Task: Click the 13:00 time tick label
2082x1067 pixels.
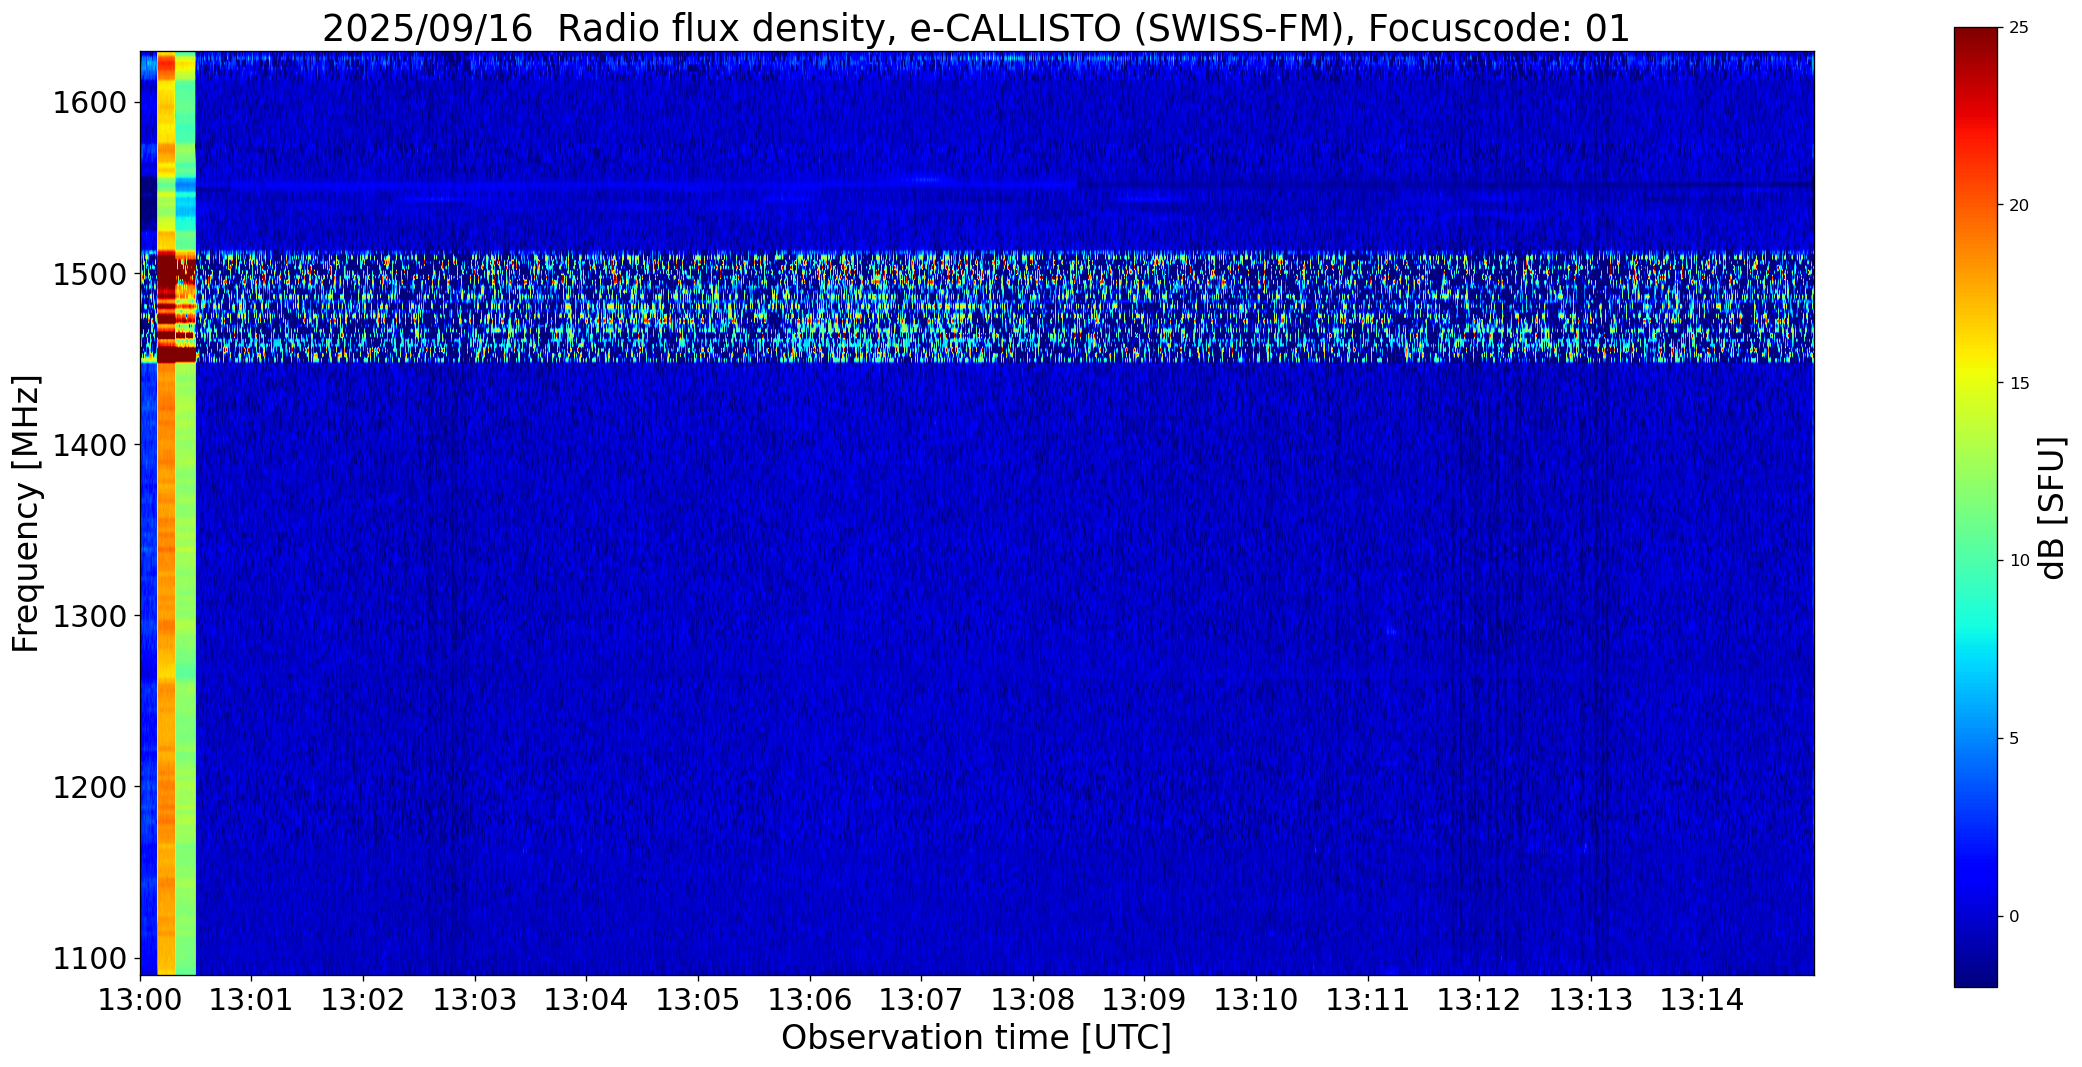Action: click(140, 1000)
